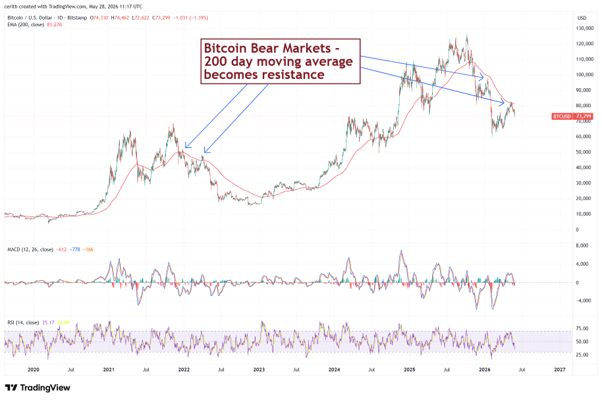Select the 'MACD (12, 26, close)' legend
The image size is (602, 400).
(x=30, y=250)
